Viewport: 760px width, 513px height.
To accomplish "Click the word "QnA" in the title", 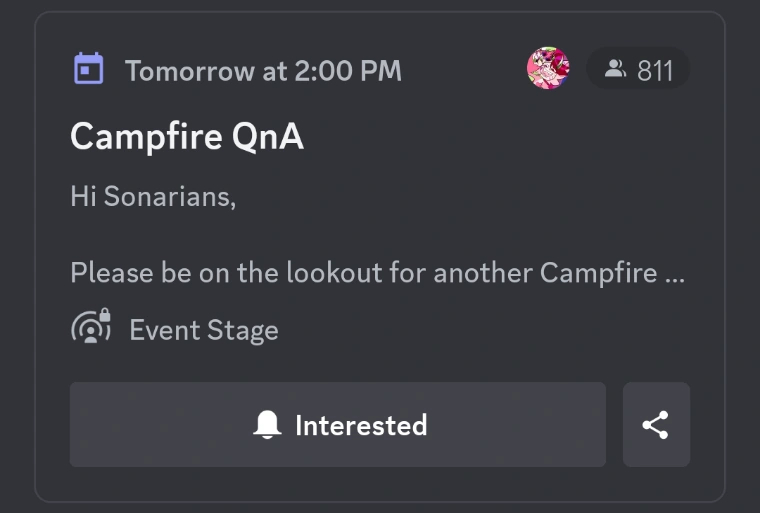I will [x=267, y=137].
